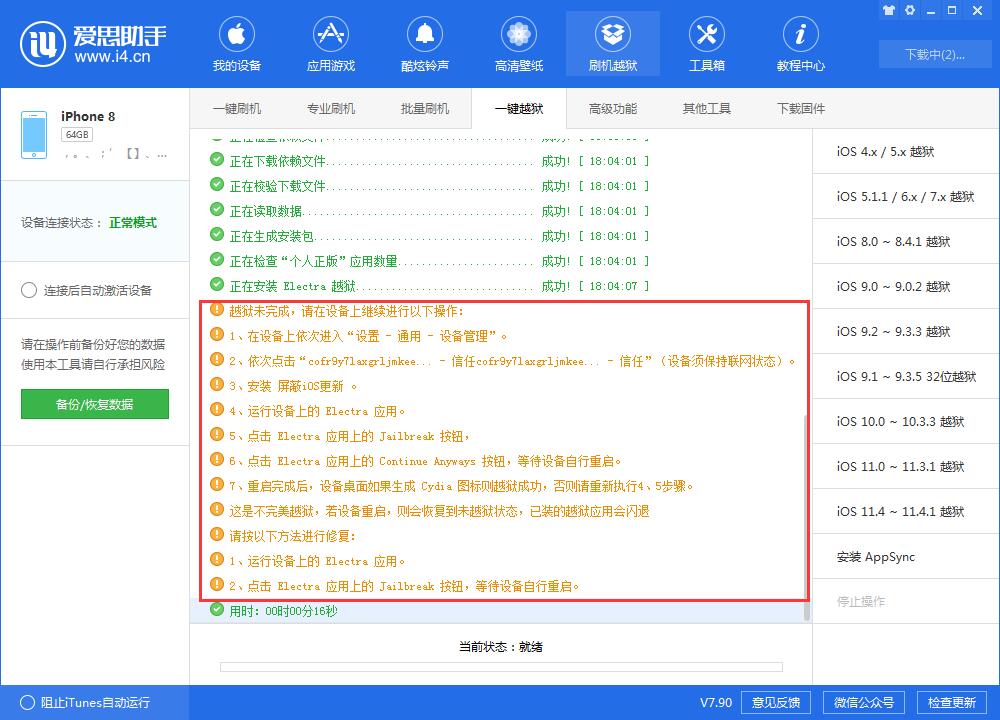
Task: Click 检查更新 check update button
Action: pyautogui.click(x=952, y=702)
